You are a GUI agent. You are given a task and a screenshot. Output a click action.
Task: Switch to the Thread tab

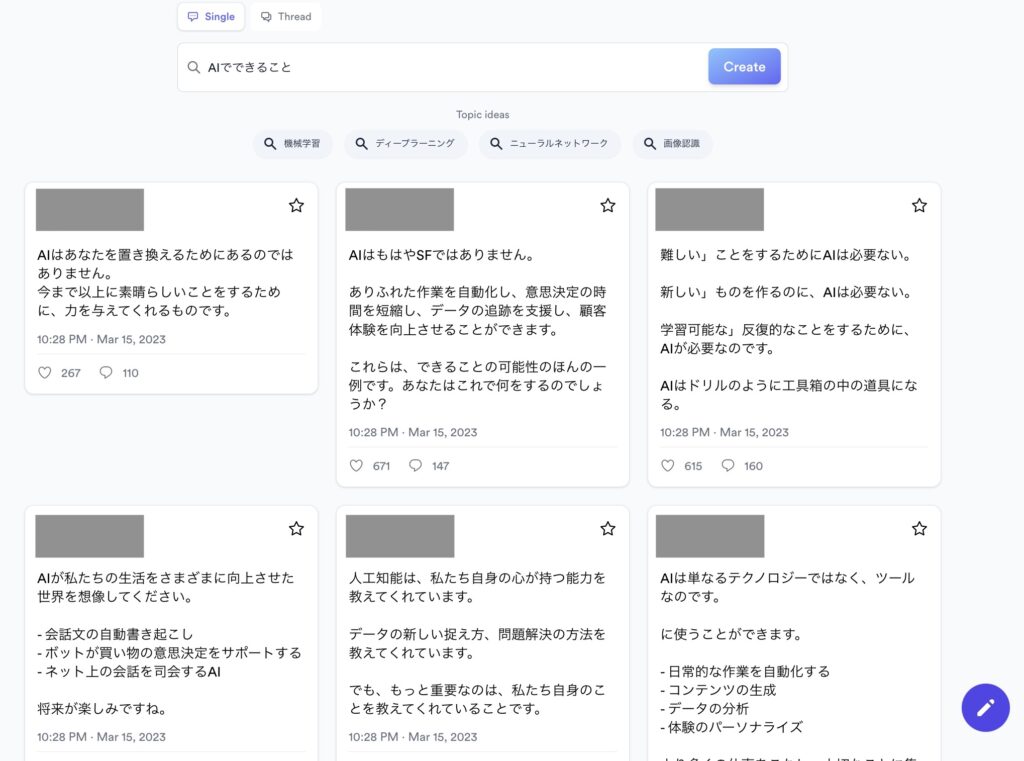pos(286,17)
